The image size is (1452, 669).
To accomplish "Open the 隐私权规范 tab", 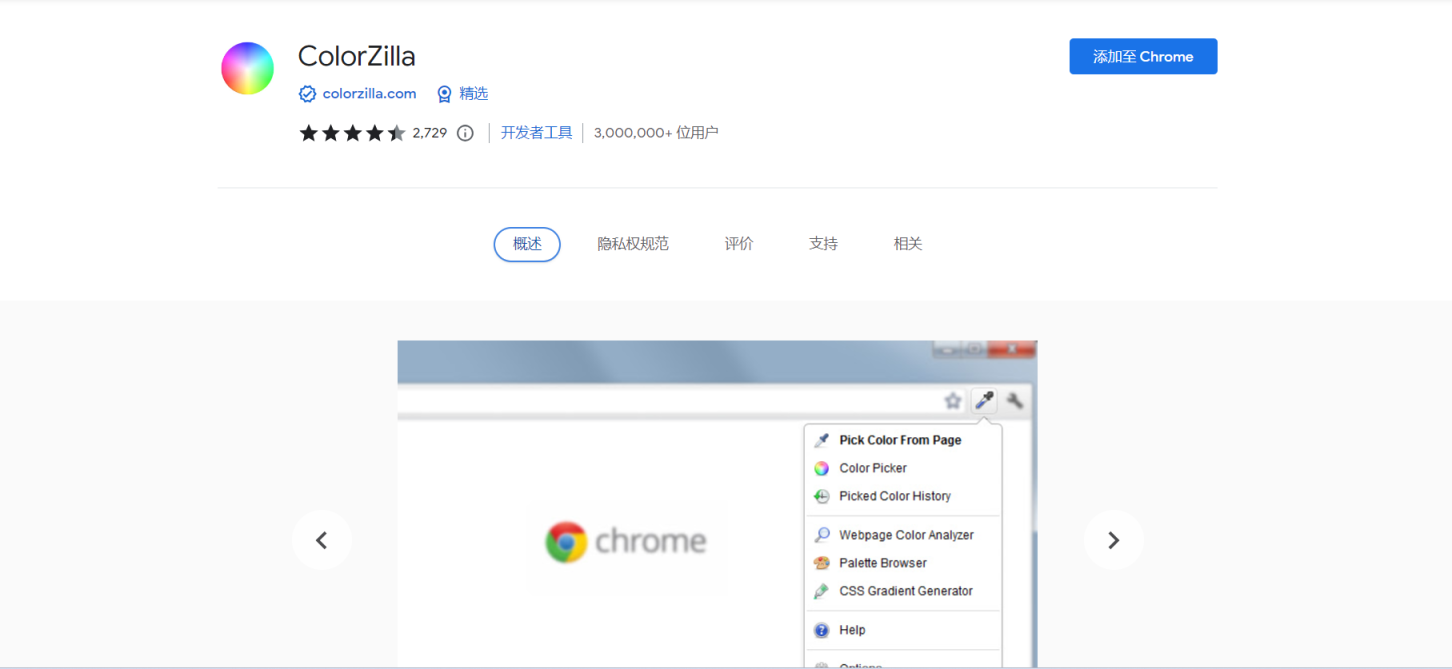I will pos(633,243).
